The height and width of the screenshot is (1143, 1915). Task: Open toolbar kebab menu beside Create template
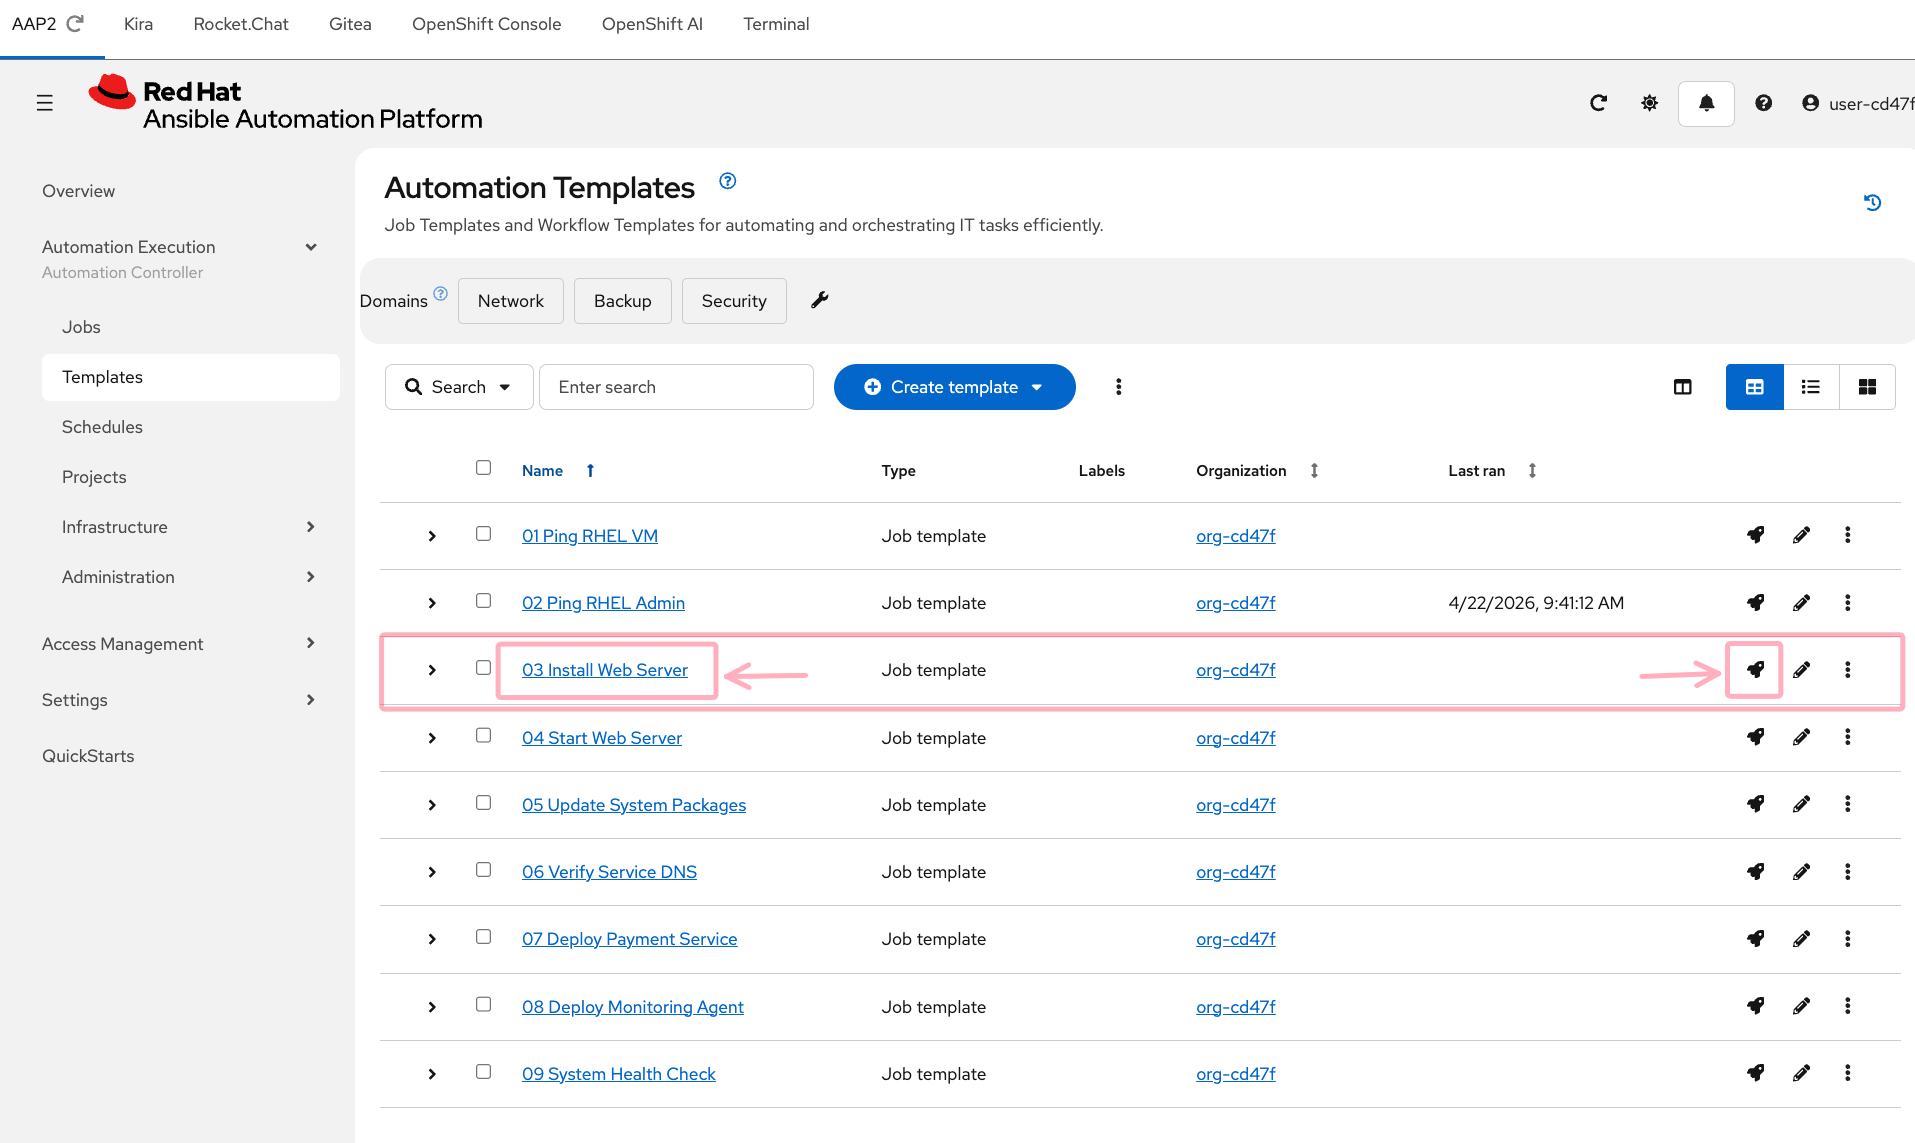click(1118, 387)
